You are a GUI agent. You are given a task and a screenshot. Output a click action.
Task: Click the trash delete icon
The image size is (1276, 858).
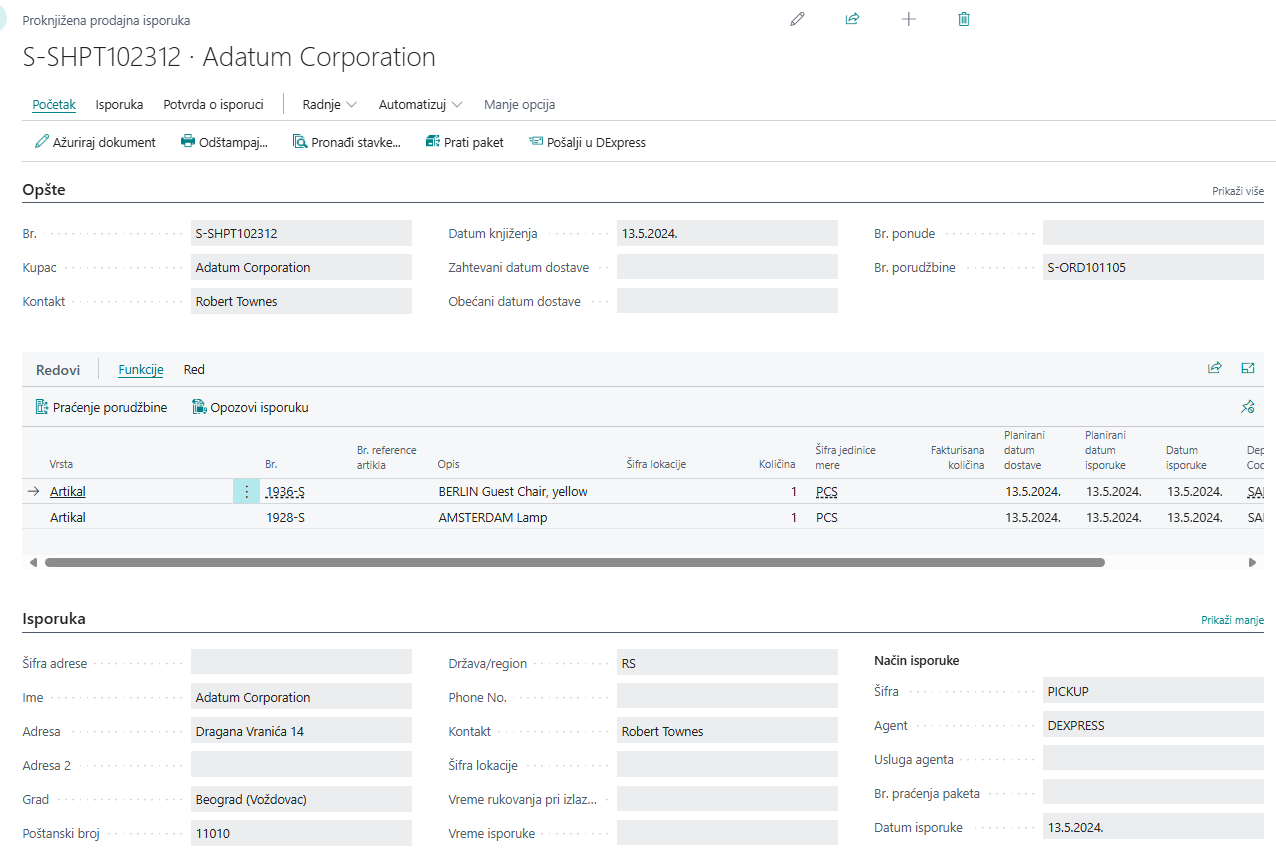click(x=964, y=19)
